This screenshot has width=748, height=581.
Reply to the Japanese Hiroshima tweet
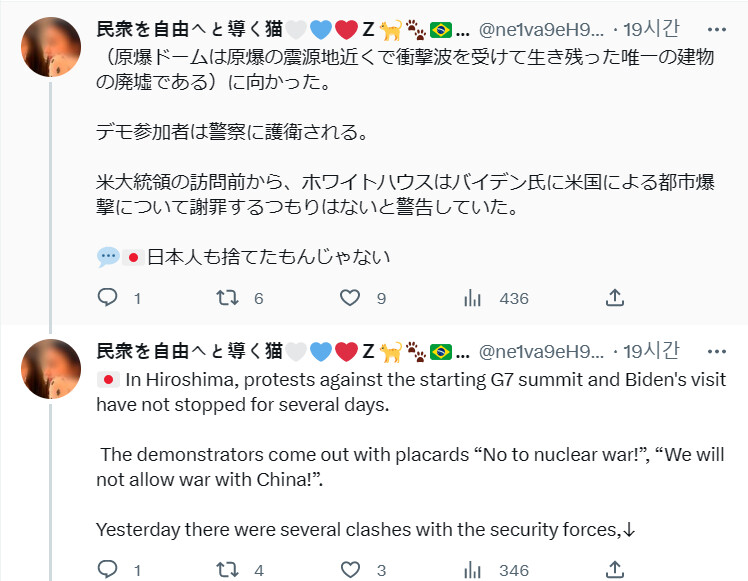tap(109, 298)
